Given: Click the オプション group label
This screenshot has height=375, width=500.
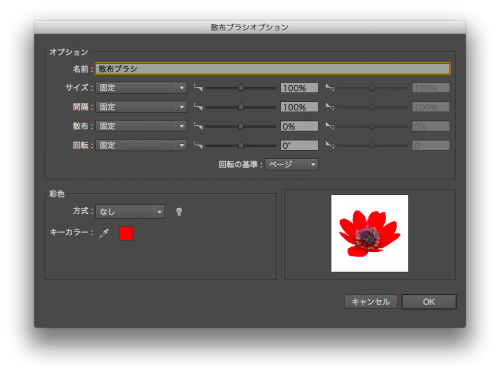Looking at the screenshot, I should click(68, 52).
